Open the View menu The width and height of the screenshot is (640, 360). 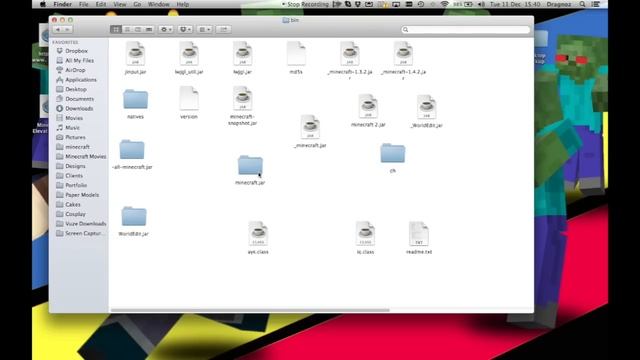pyautogui.click(x=120, y=4)
